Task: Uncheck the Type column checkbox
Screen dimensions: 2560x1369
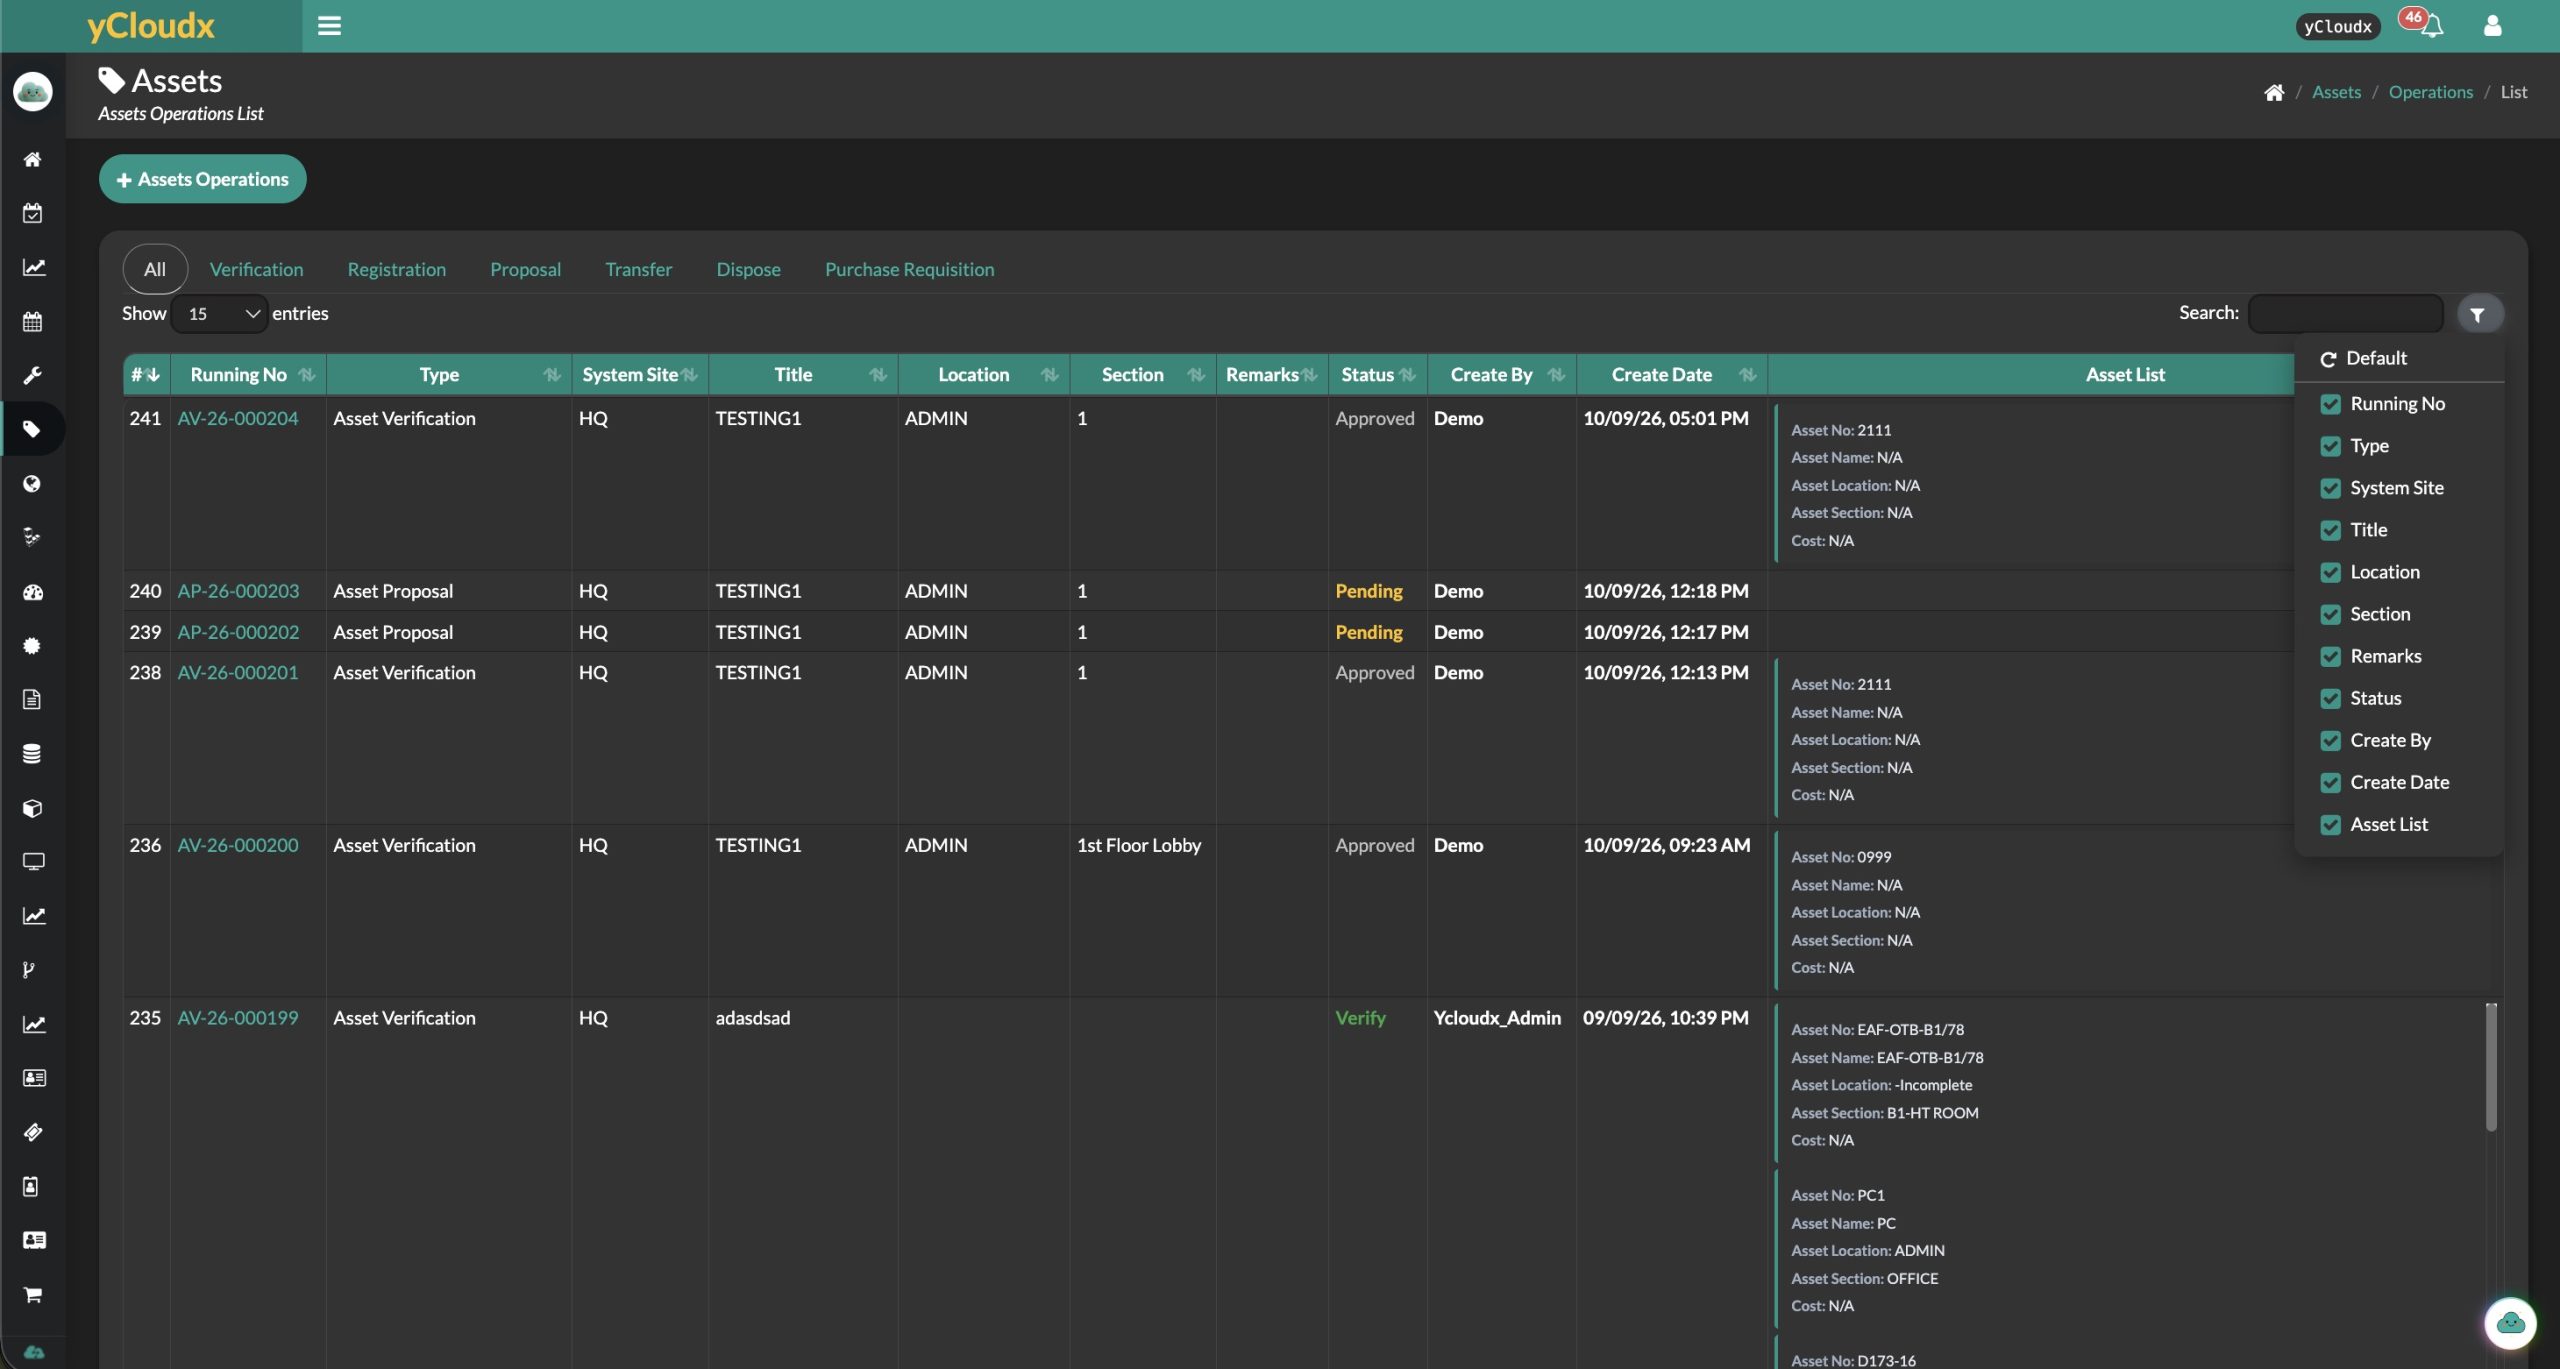Action: coord(2330,446)
